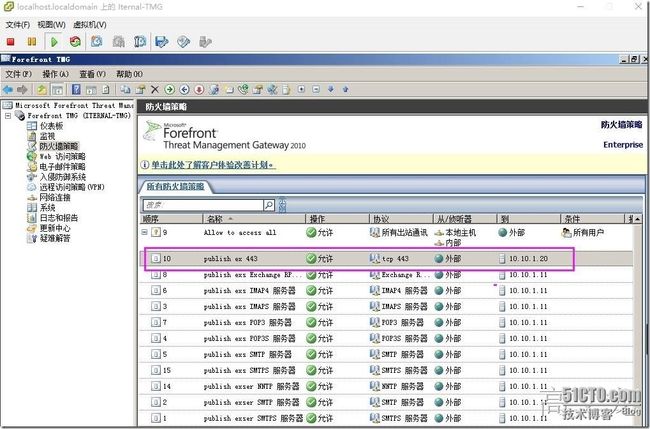The height and width of the screenshot is (429, 650).
Task: Open the 文件(F) menu of the VM window
Action: pyautogui.click(x=17, y=25)
